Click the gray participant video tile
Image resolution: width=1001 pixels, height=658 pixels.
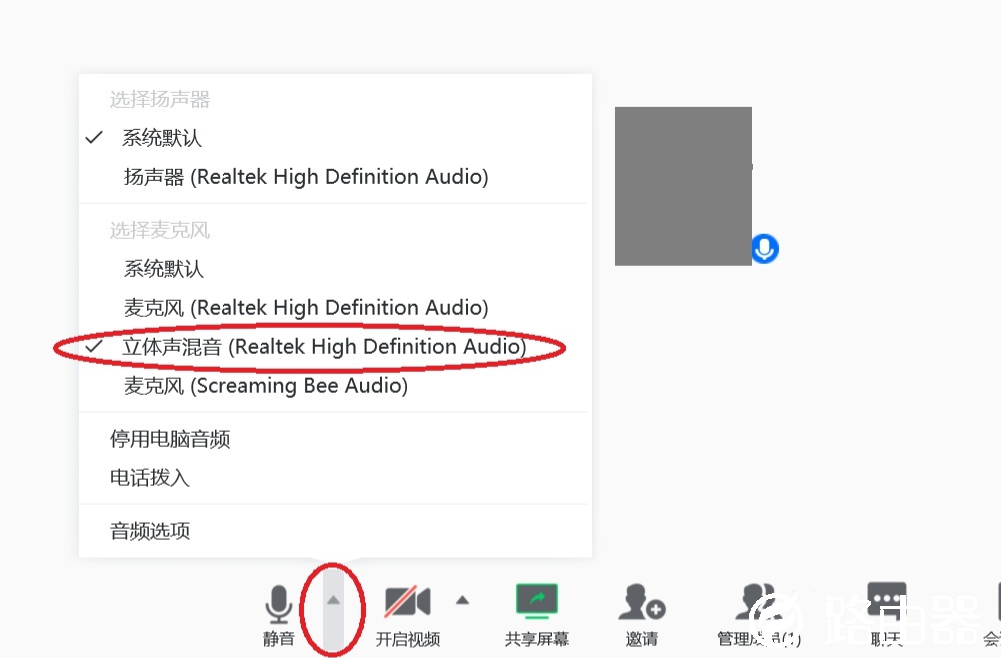click(x=683, y=186)
